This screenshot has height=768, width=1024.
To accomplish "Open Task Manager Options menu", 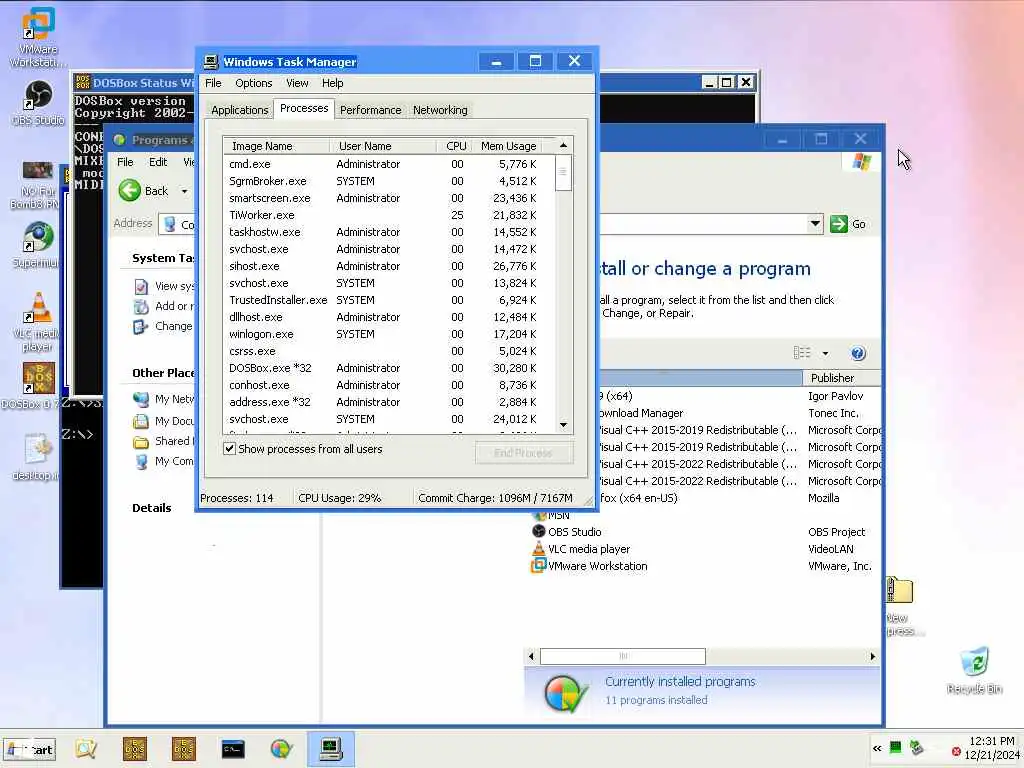I will click(x=253, y=83).
